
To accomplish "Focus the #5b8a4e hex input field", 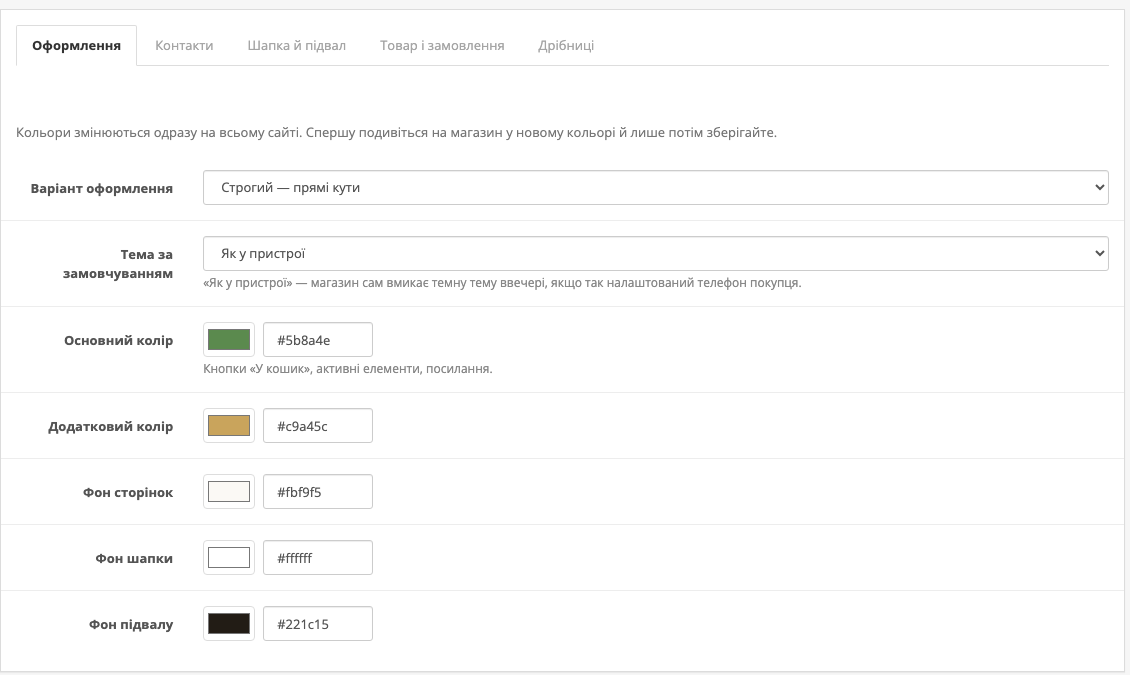I will (x=318, y=339).
